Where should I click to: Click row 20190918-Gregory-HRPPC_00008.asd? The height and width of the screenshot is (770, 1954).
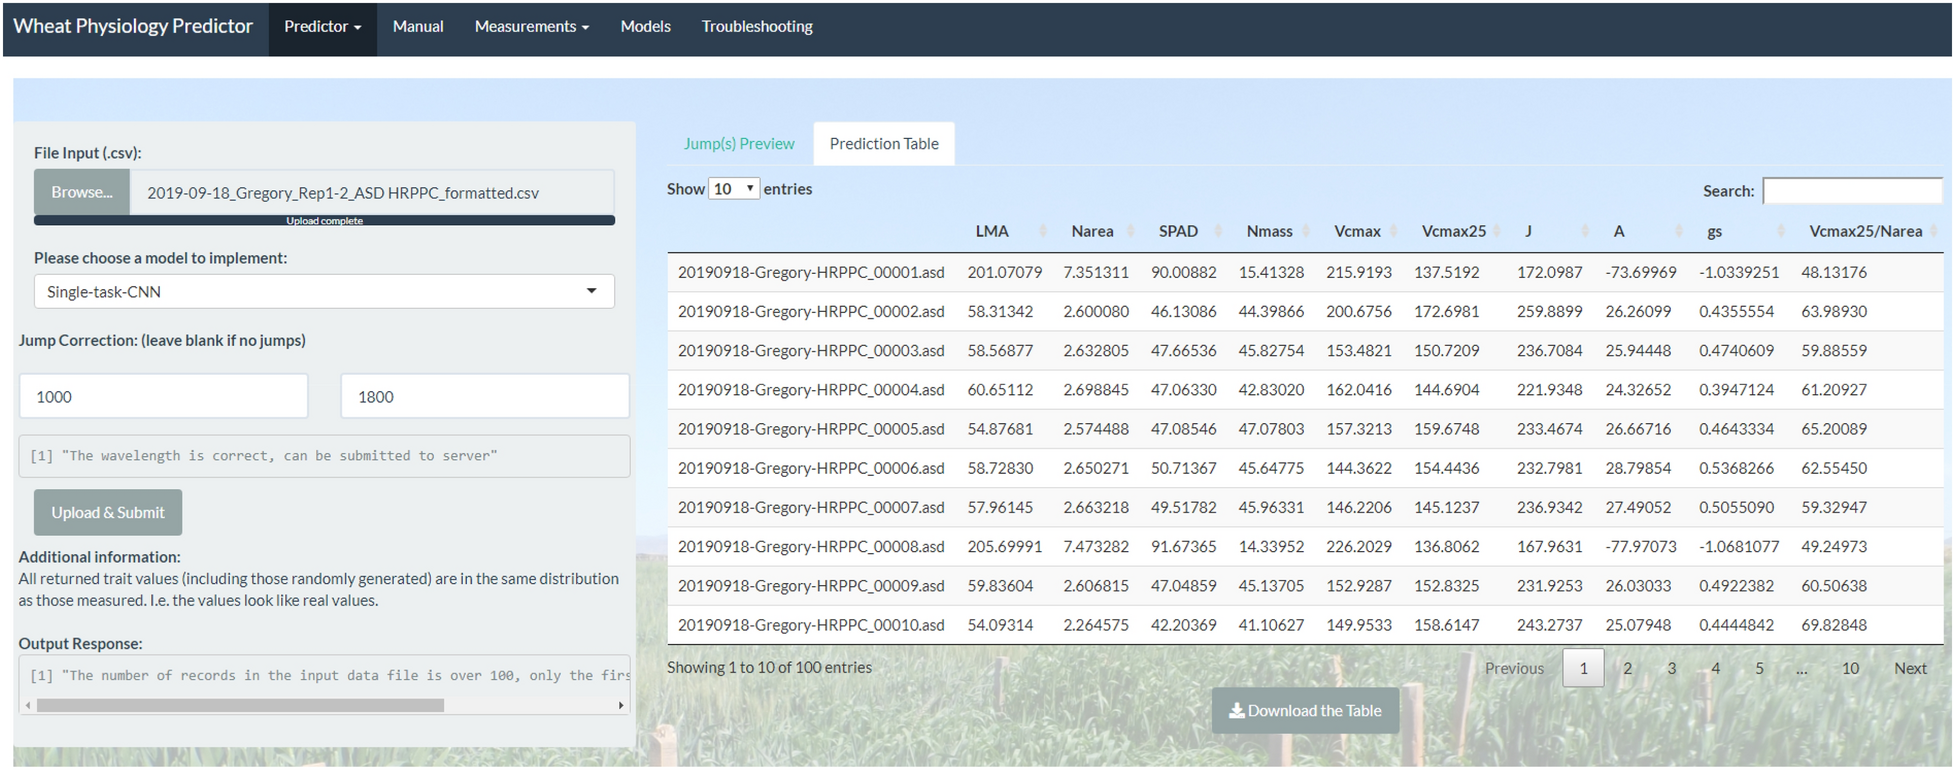tap(1305, 546)
